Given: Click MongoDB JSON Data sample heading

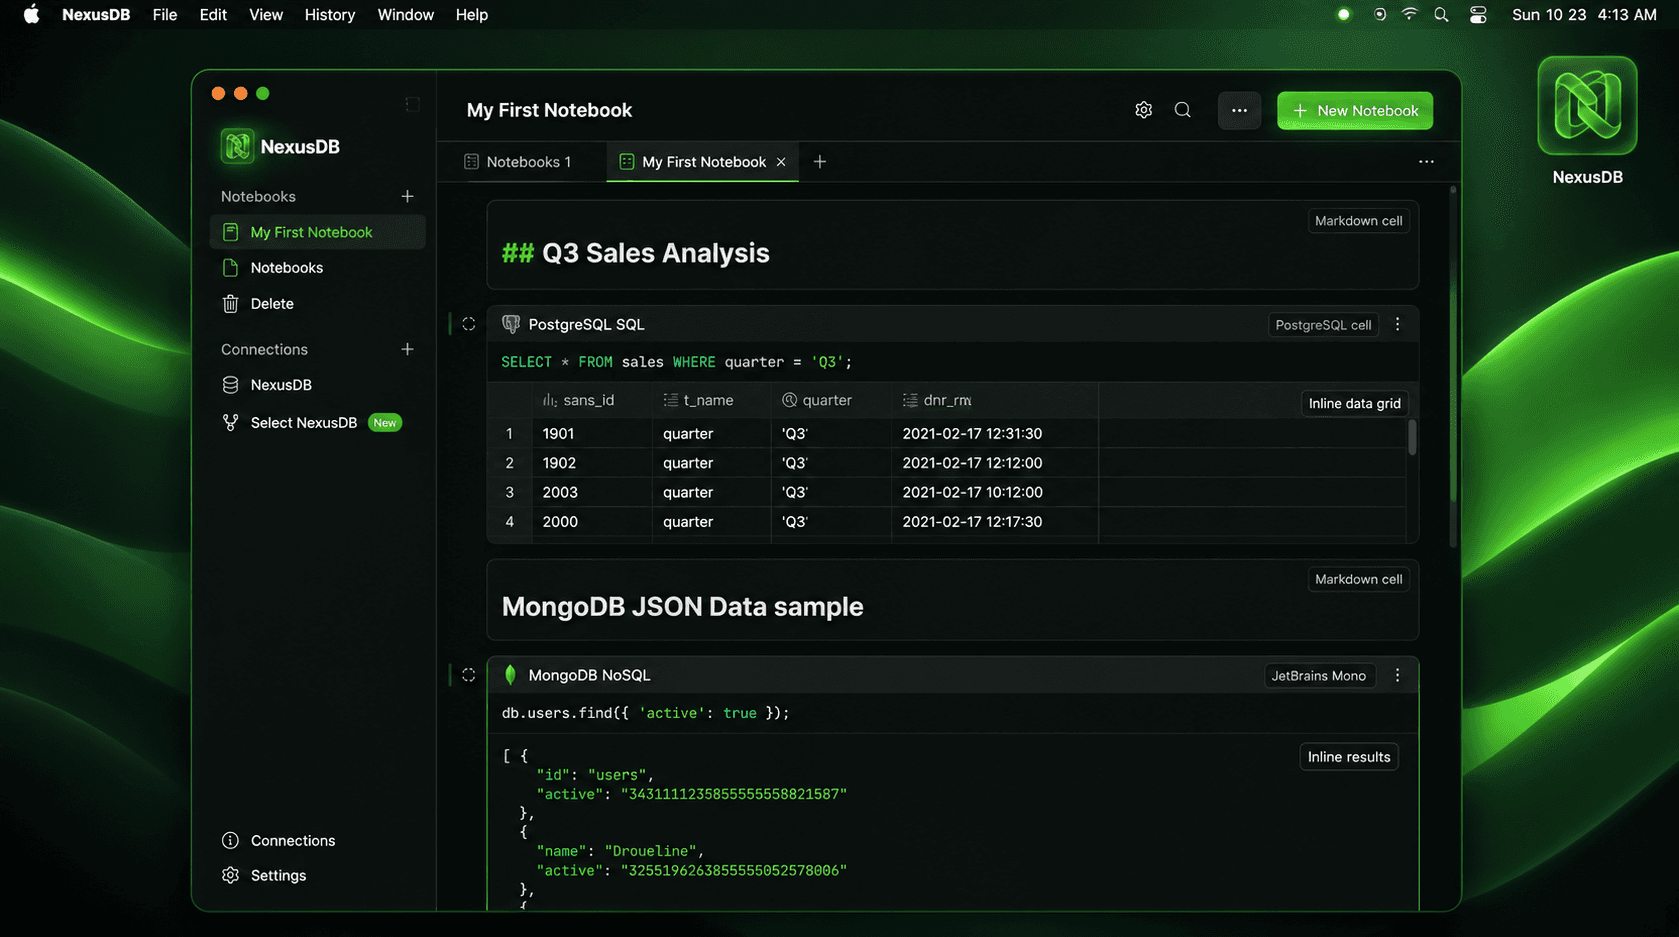Looking at the screenshot, I should (x=682, y=607).
